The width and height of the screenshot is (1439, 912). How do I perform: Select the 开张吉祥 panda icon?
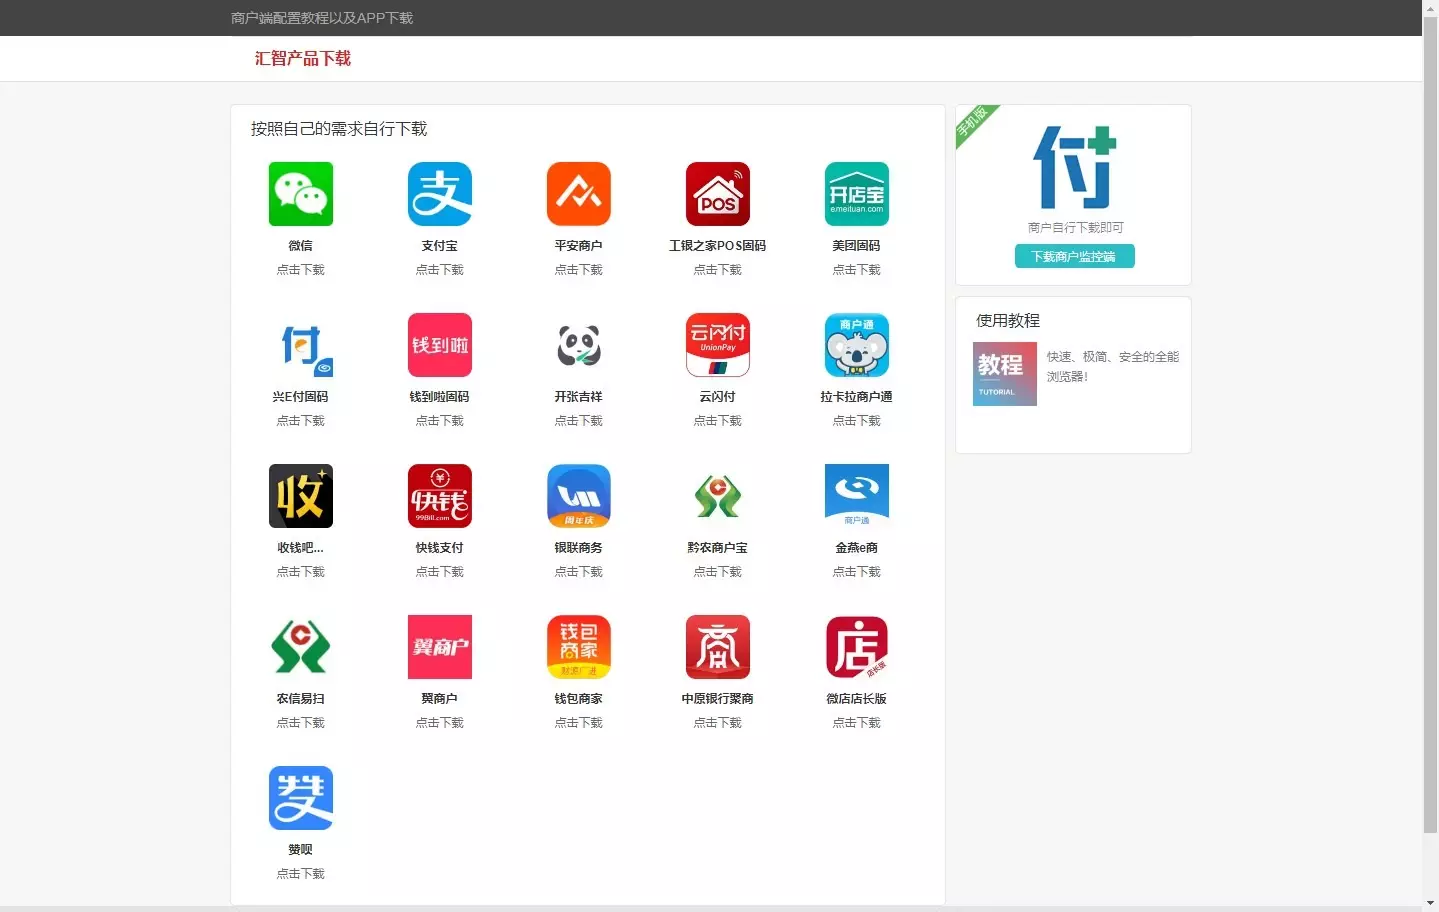tap(578, 345)
